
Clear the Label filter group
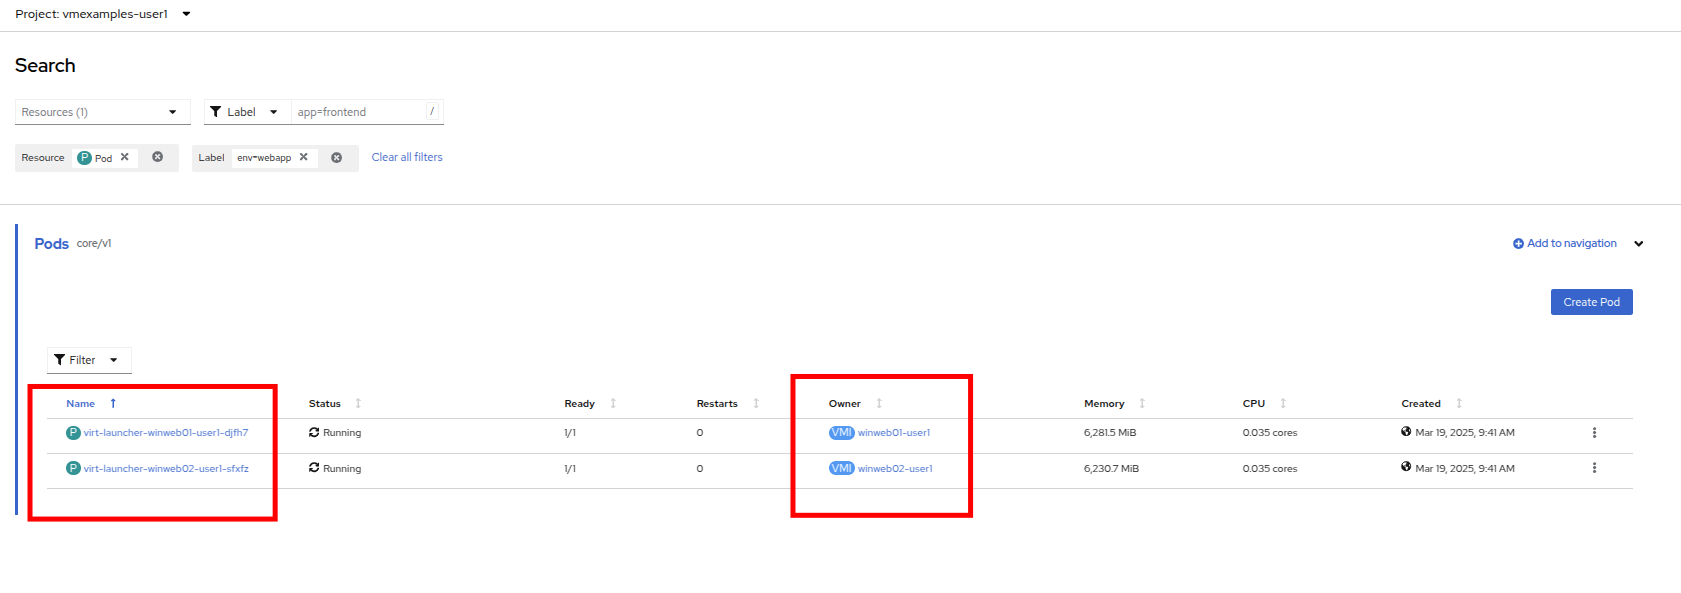[337, 157]
